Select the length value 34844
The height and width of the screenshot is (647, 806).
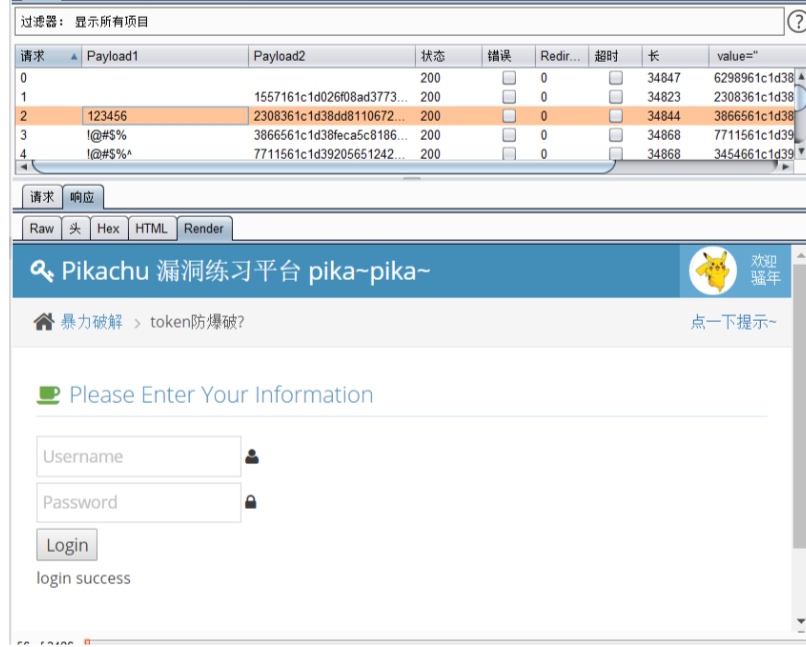click(x=664, y=116)
